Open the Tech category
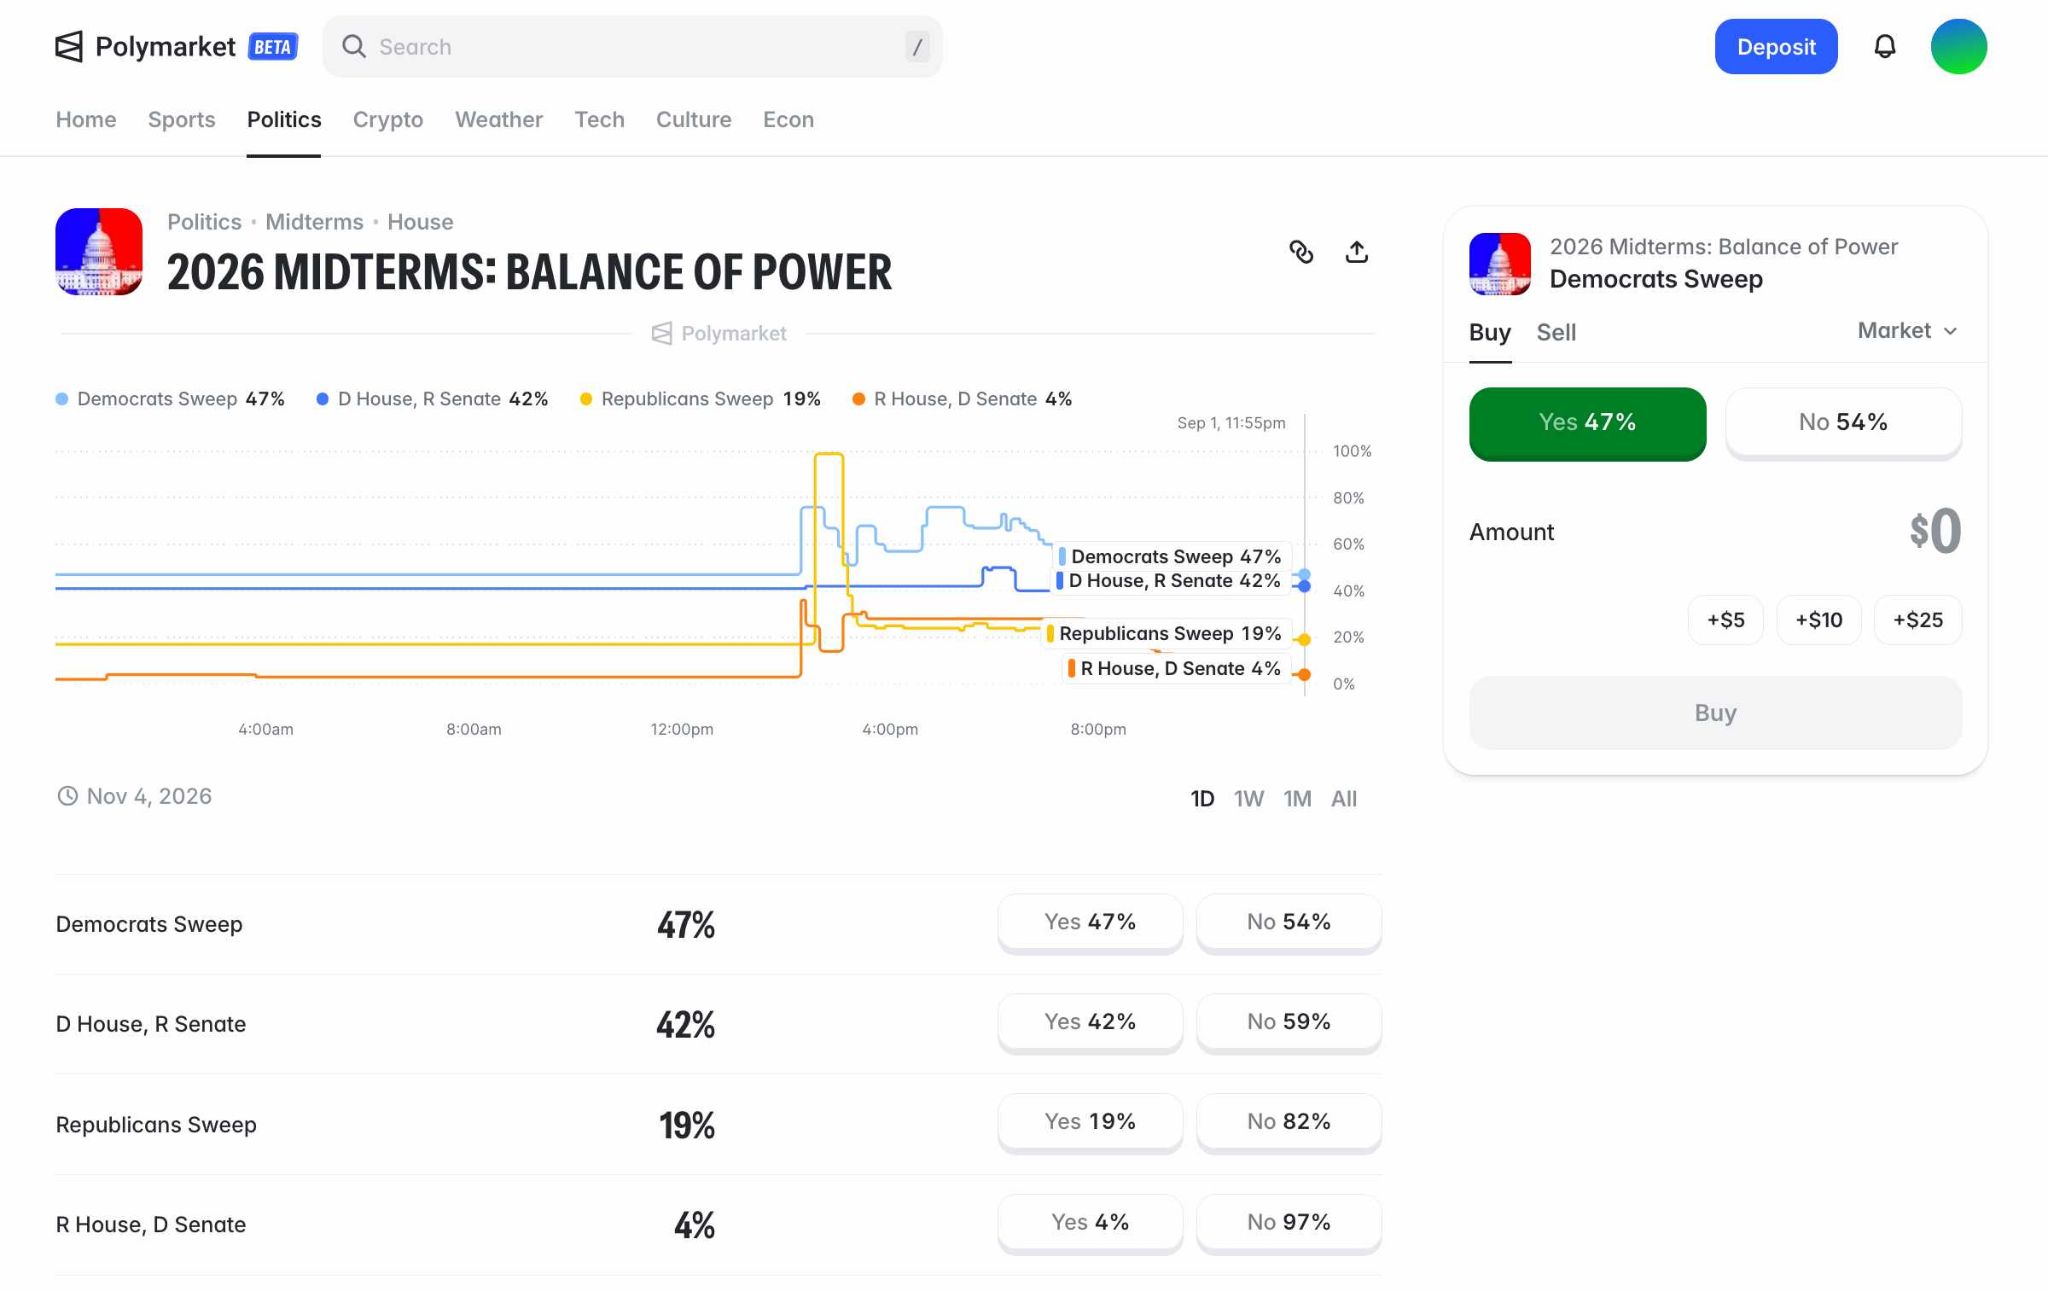This screenshot has width=2048, height=1290. coord(599,119)
